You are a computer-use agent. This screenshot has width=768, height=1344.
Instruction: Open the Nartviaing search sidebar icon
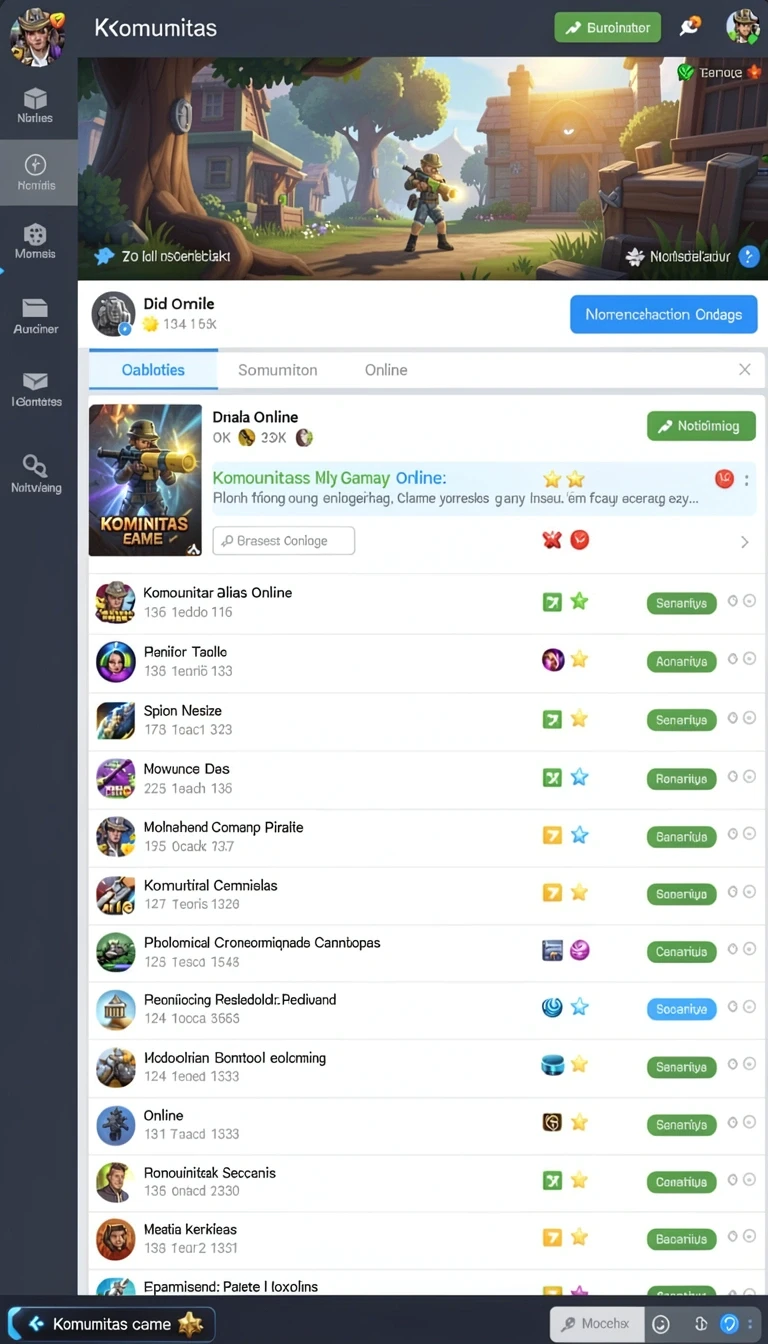pos(35,465)
